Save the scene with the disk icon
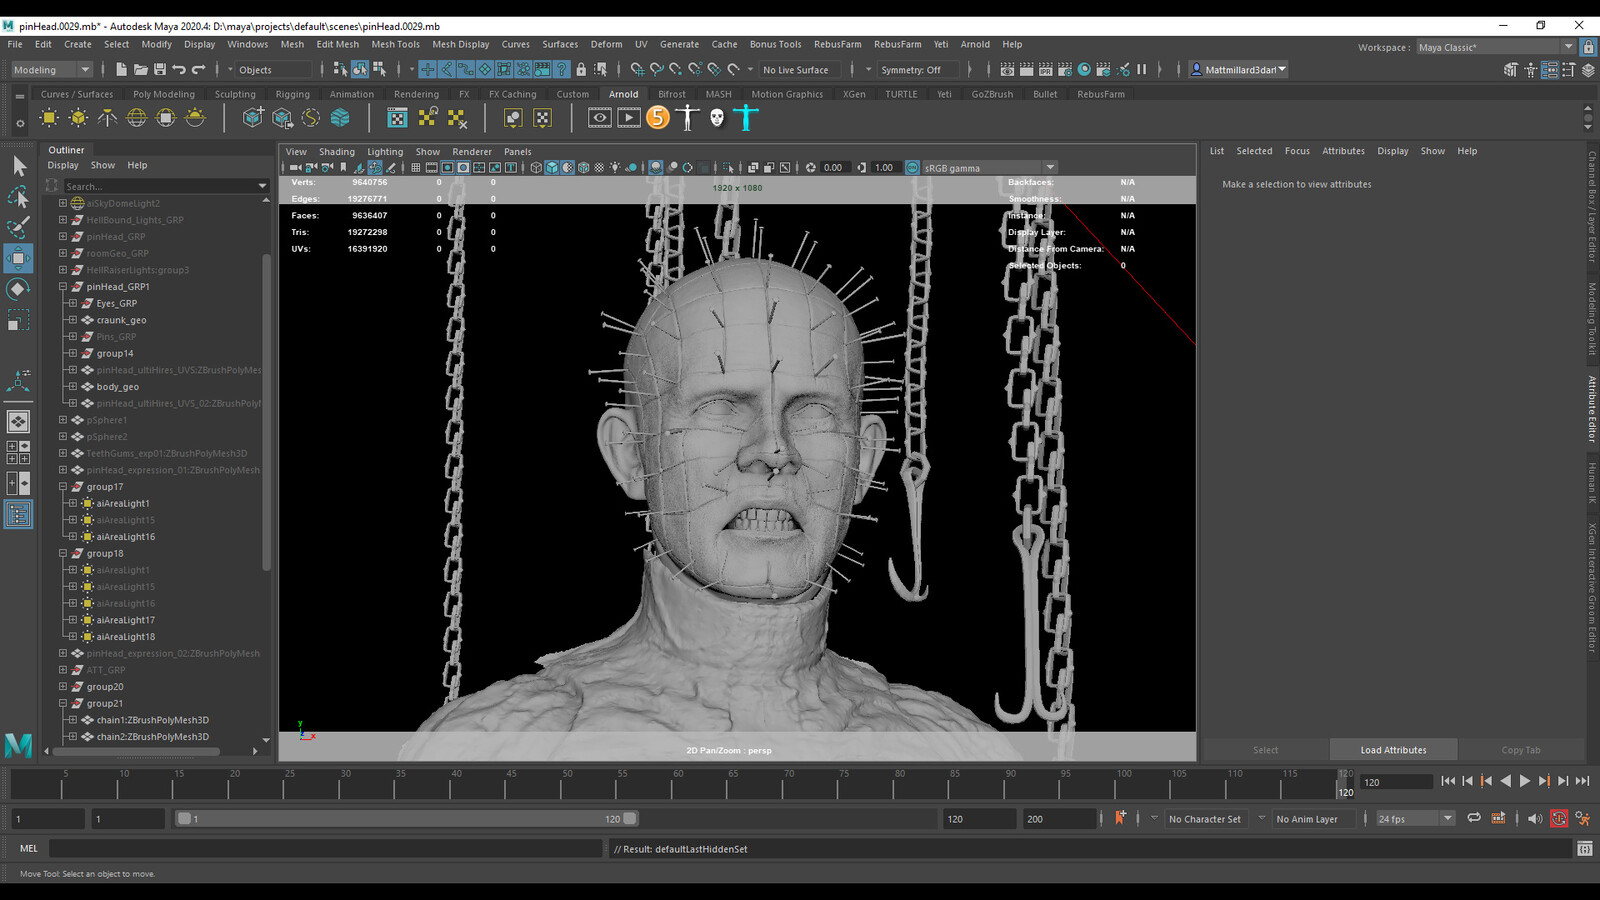Screen dimensions: 1600x900 (x=160, y=69)
